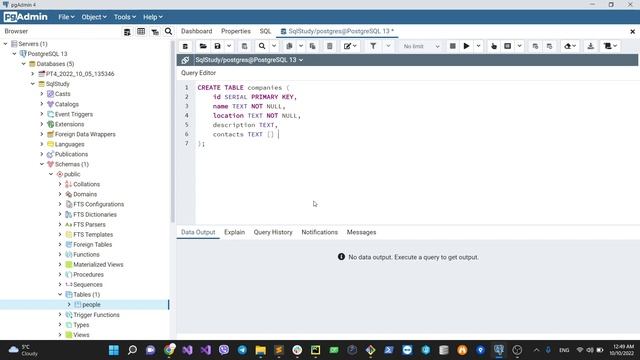Viewport: 640px width, 360px height.
Task: Collapse the Servers (1) tree node
Action: coord(6,44)
